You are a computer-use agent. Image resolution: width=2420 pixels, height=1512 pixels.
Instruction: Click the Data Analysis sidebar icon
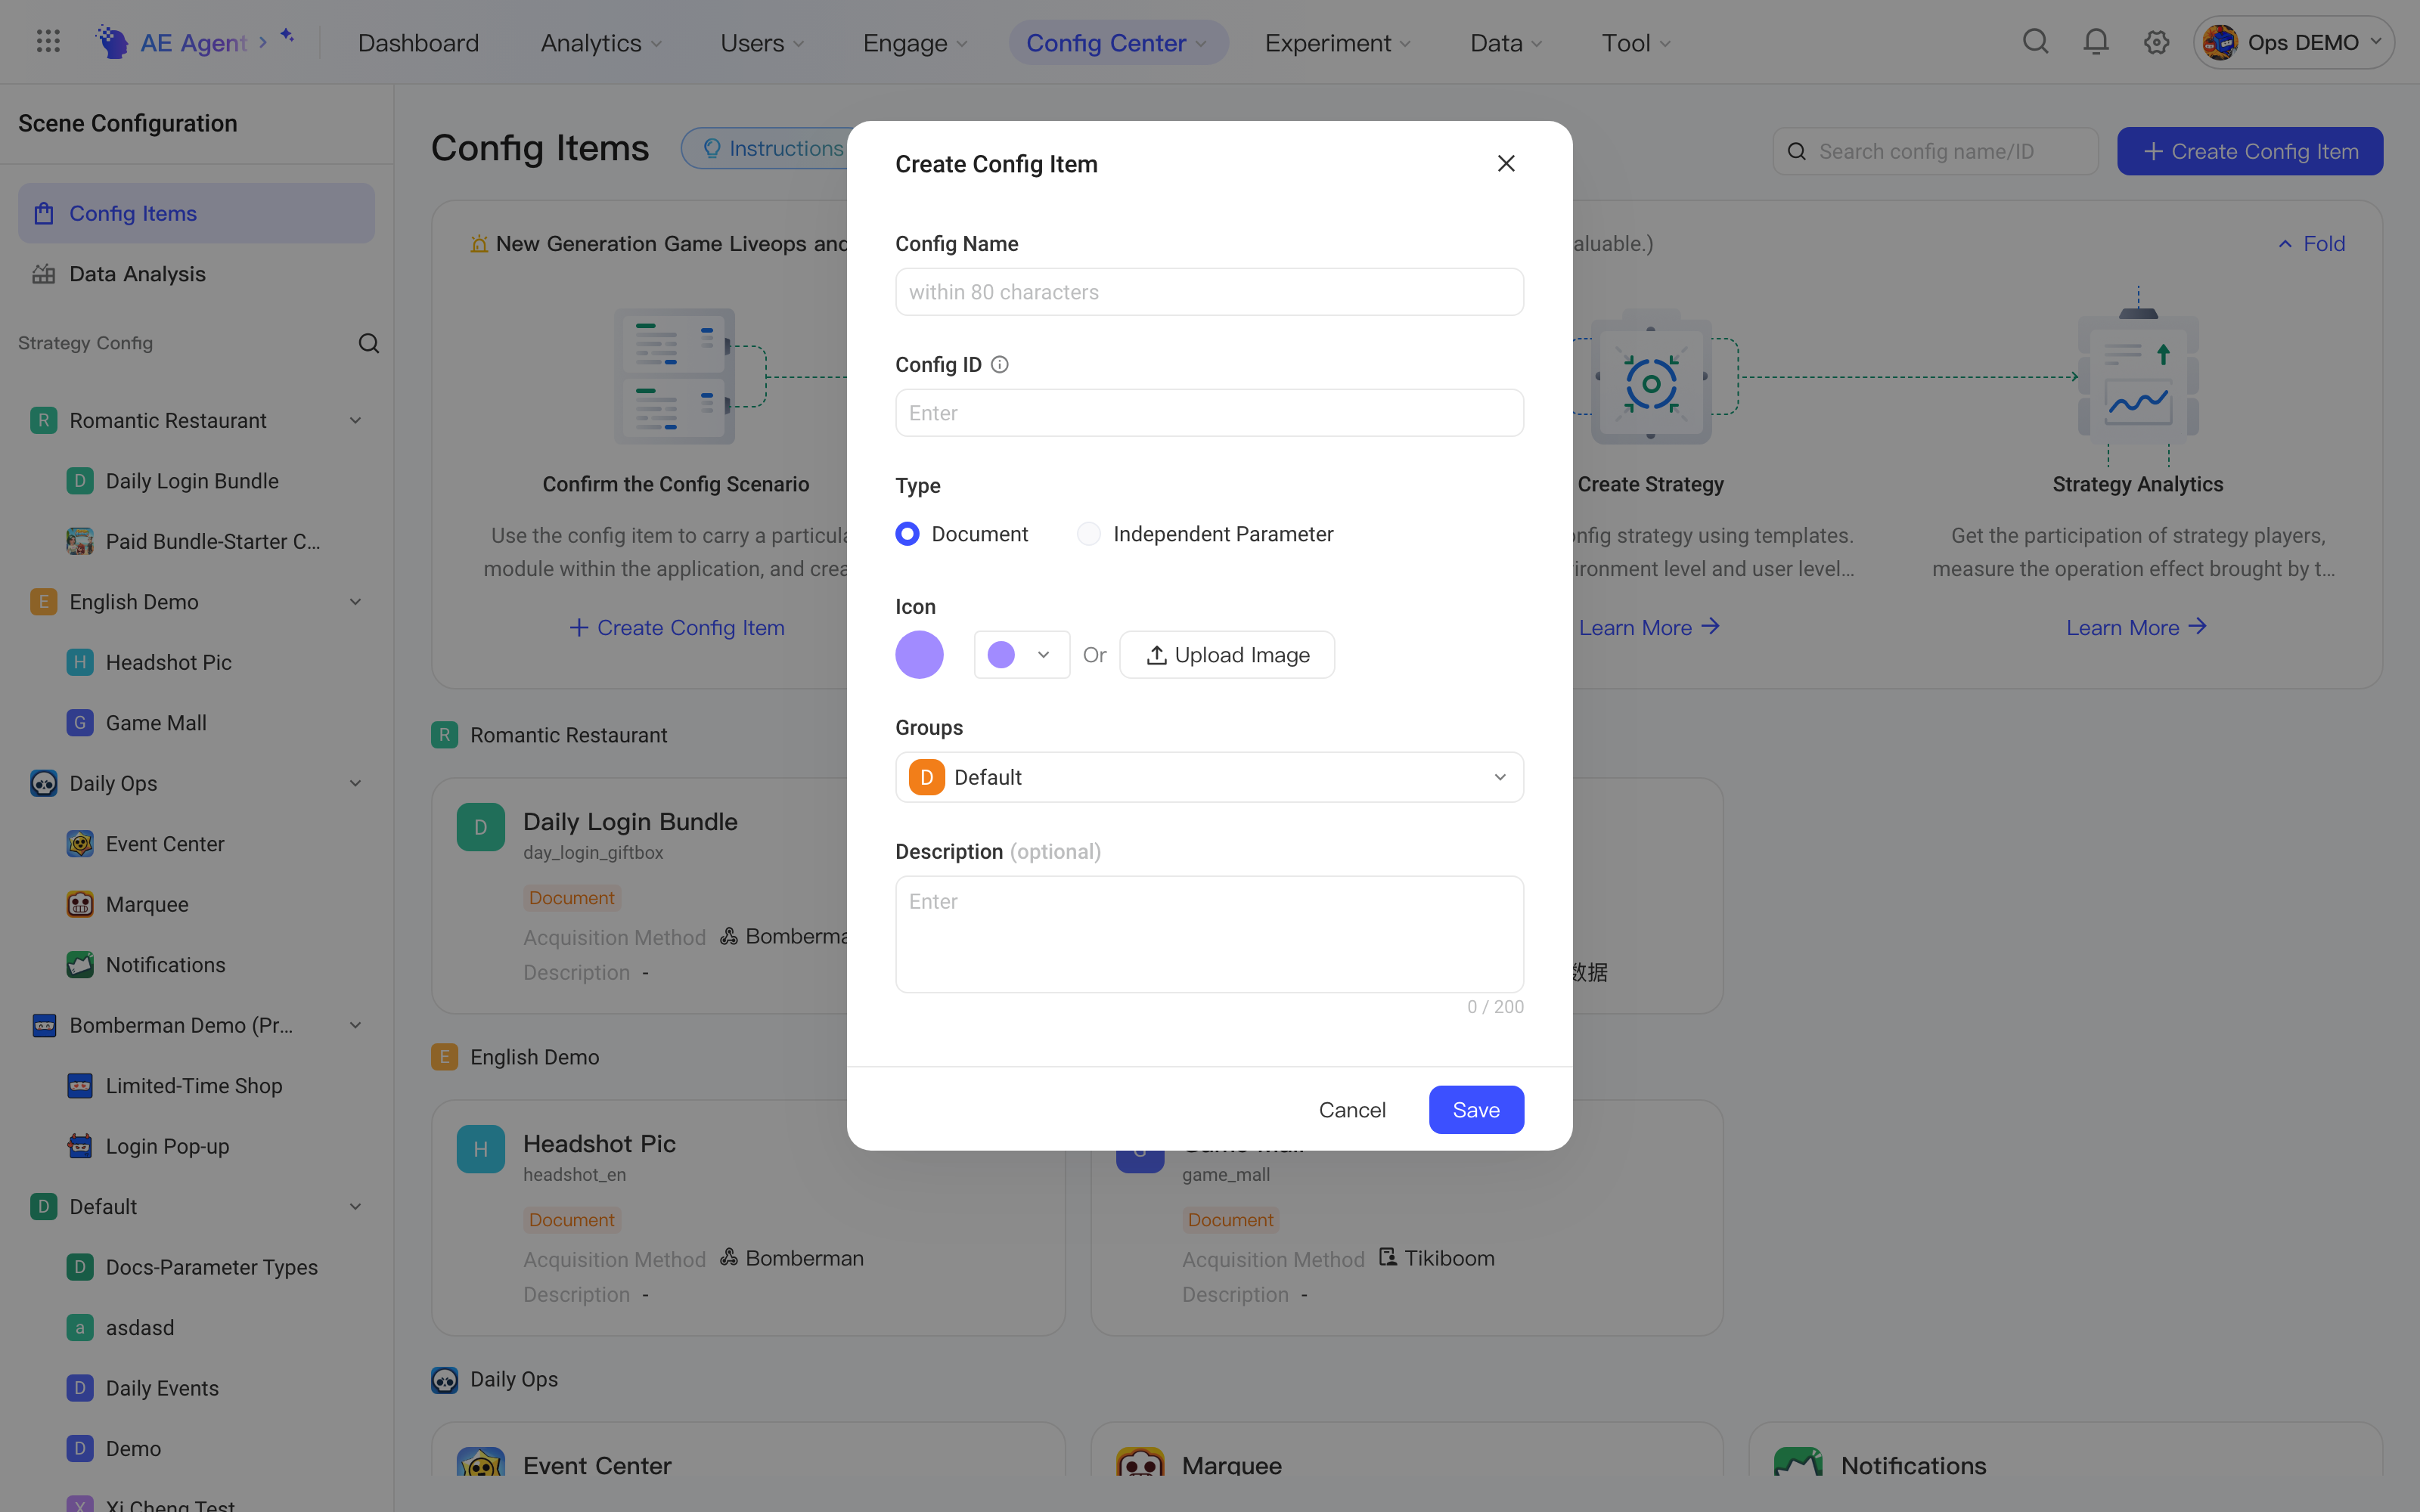tap(44, 274)
